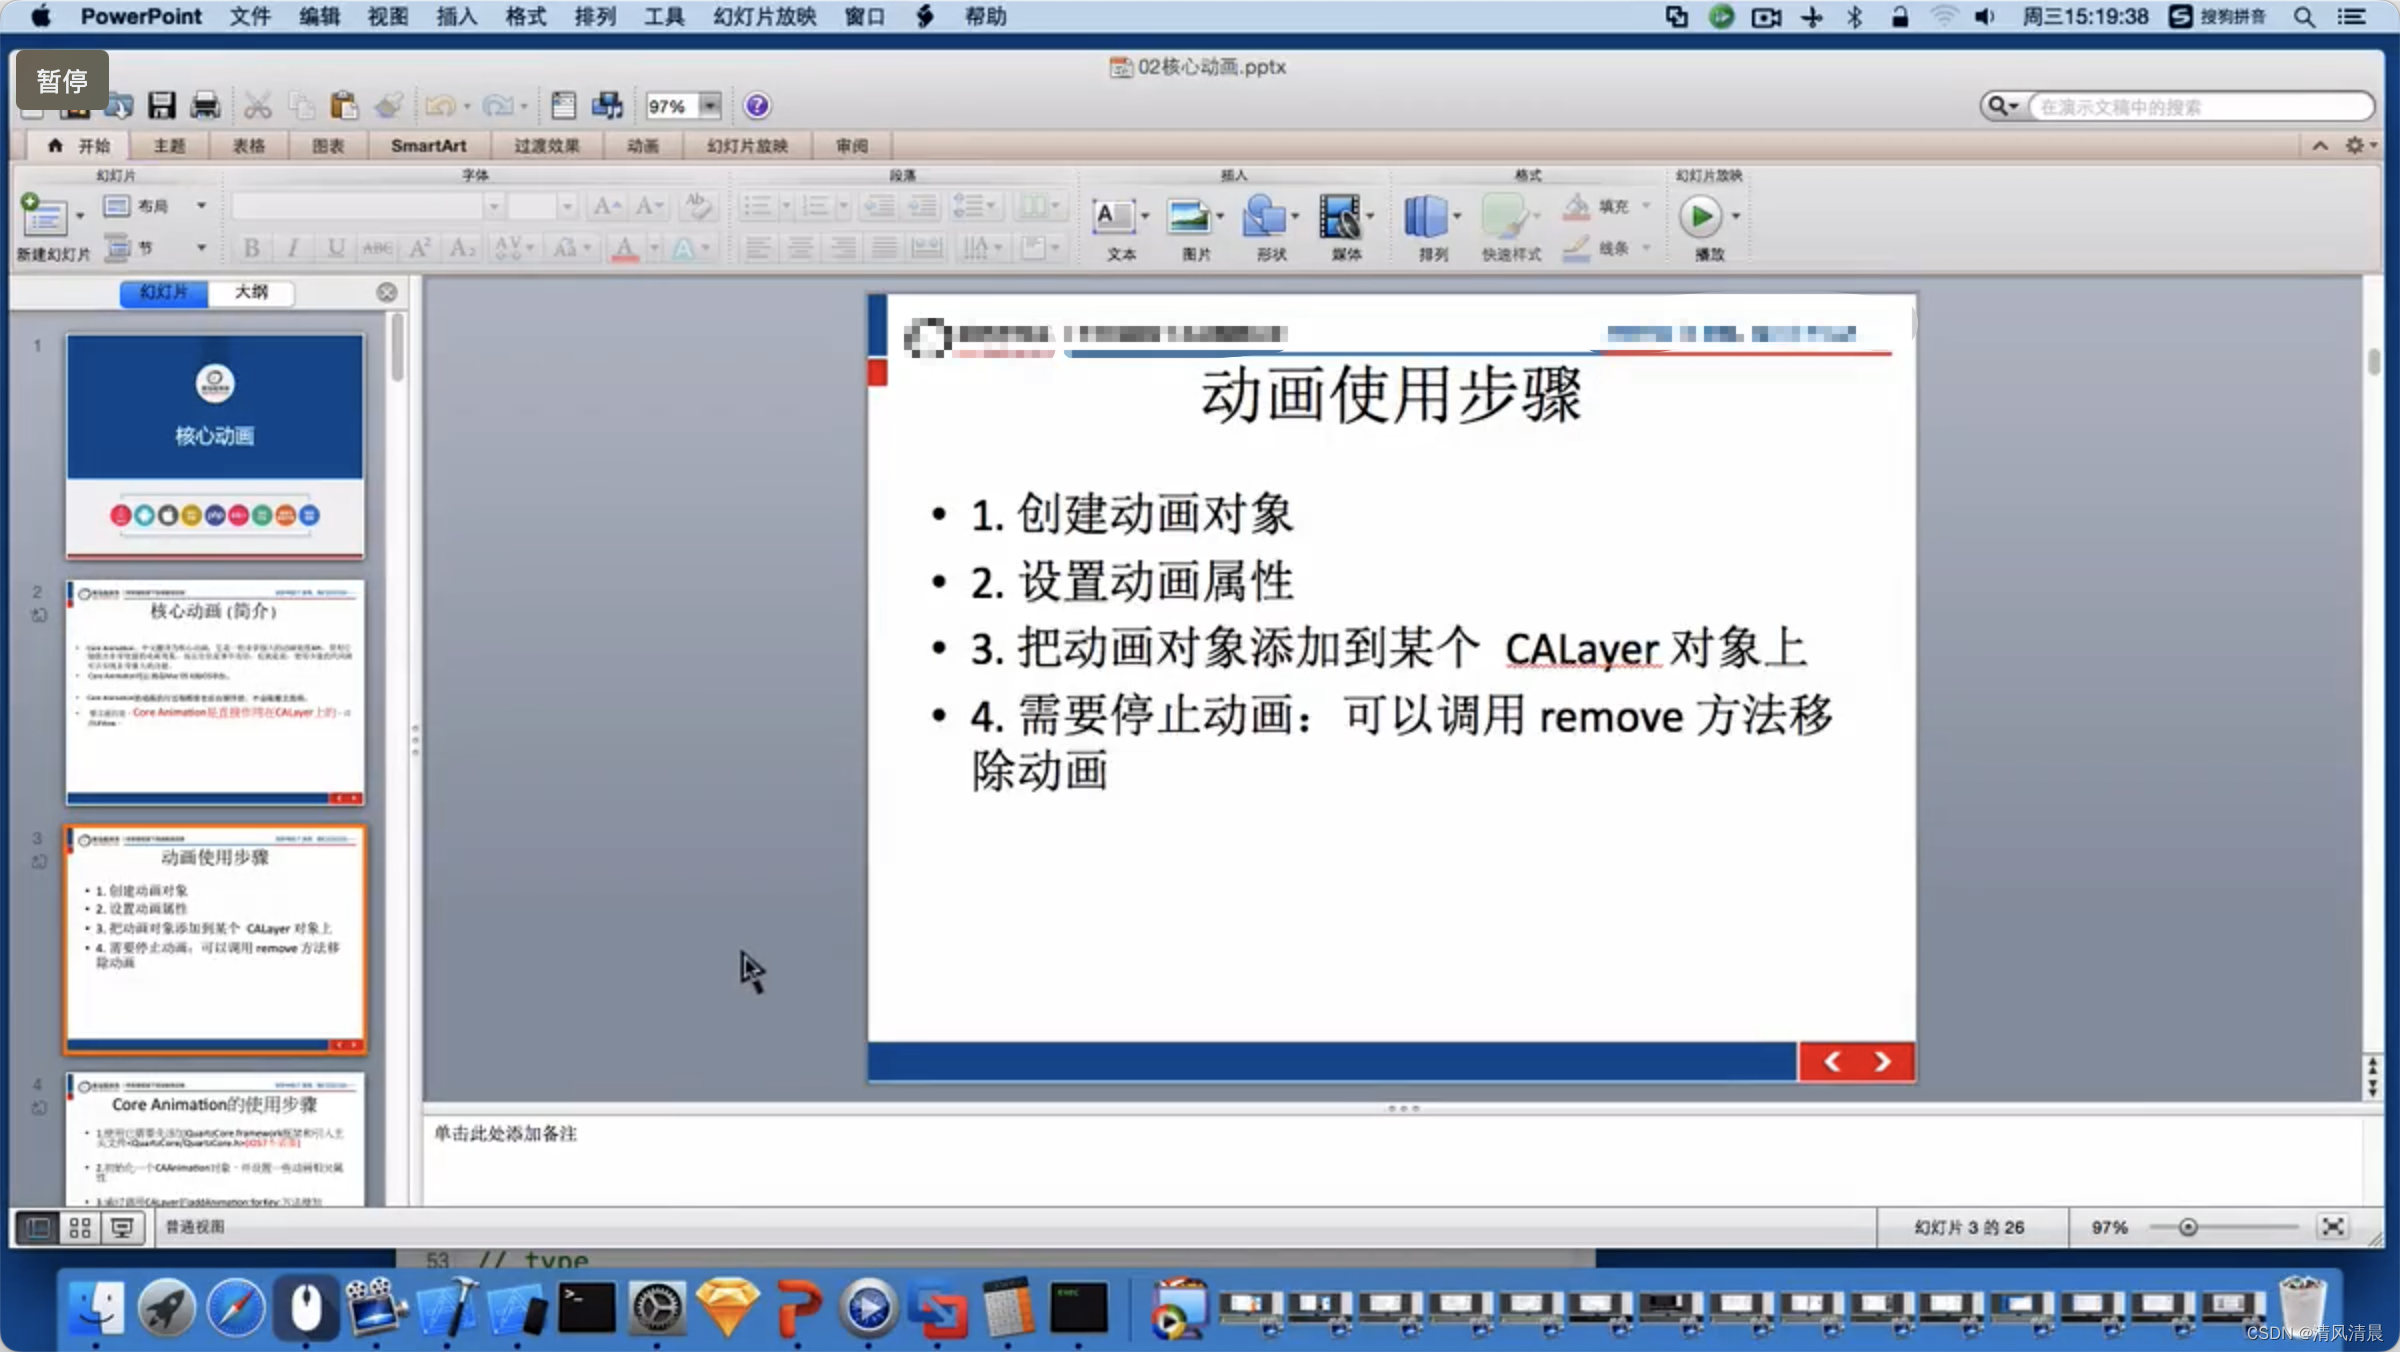
Task: Start slideshow with the green 播放 button
Action: (1700, 217)
